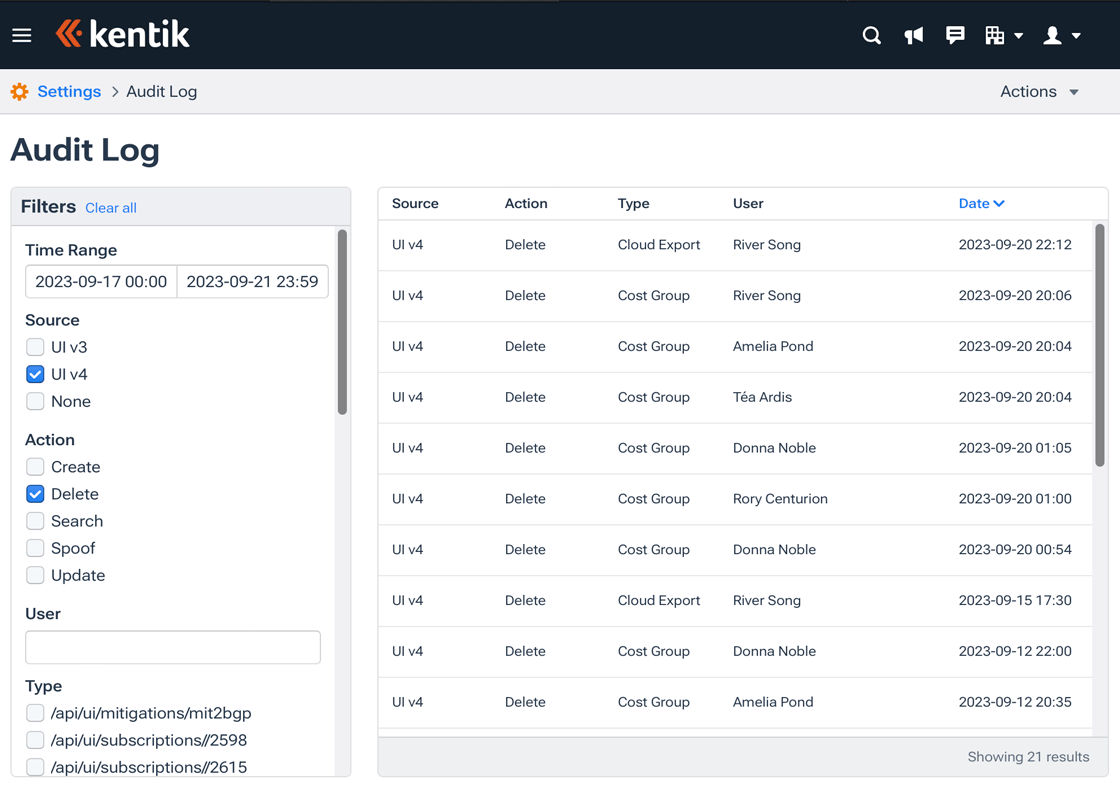1120x786 pixels.
Task: Open Settings from the breadcrumb
Action: (x=70, y=91)
